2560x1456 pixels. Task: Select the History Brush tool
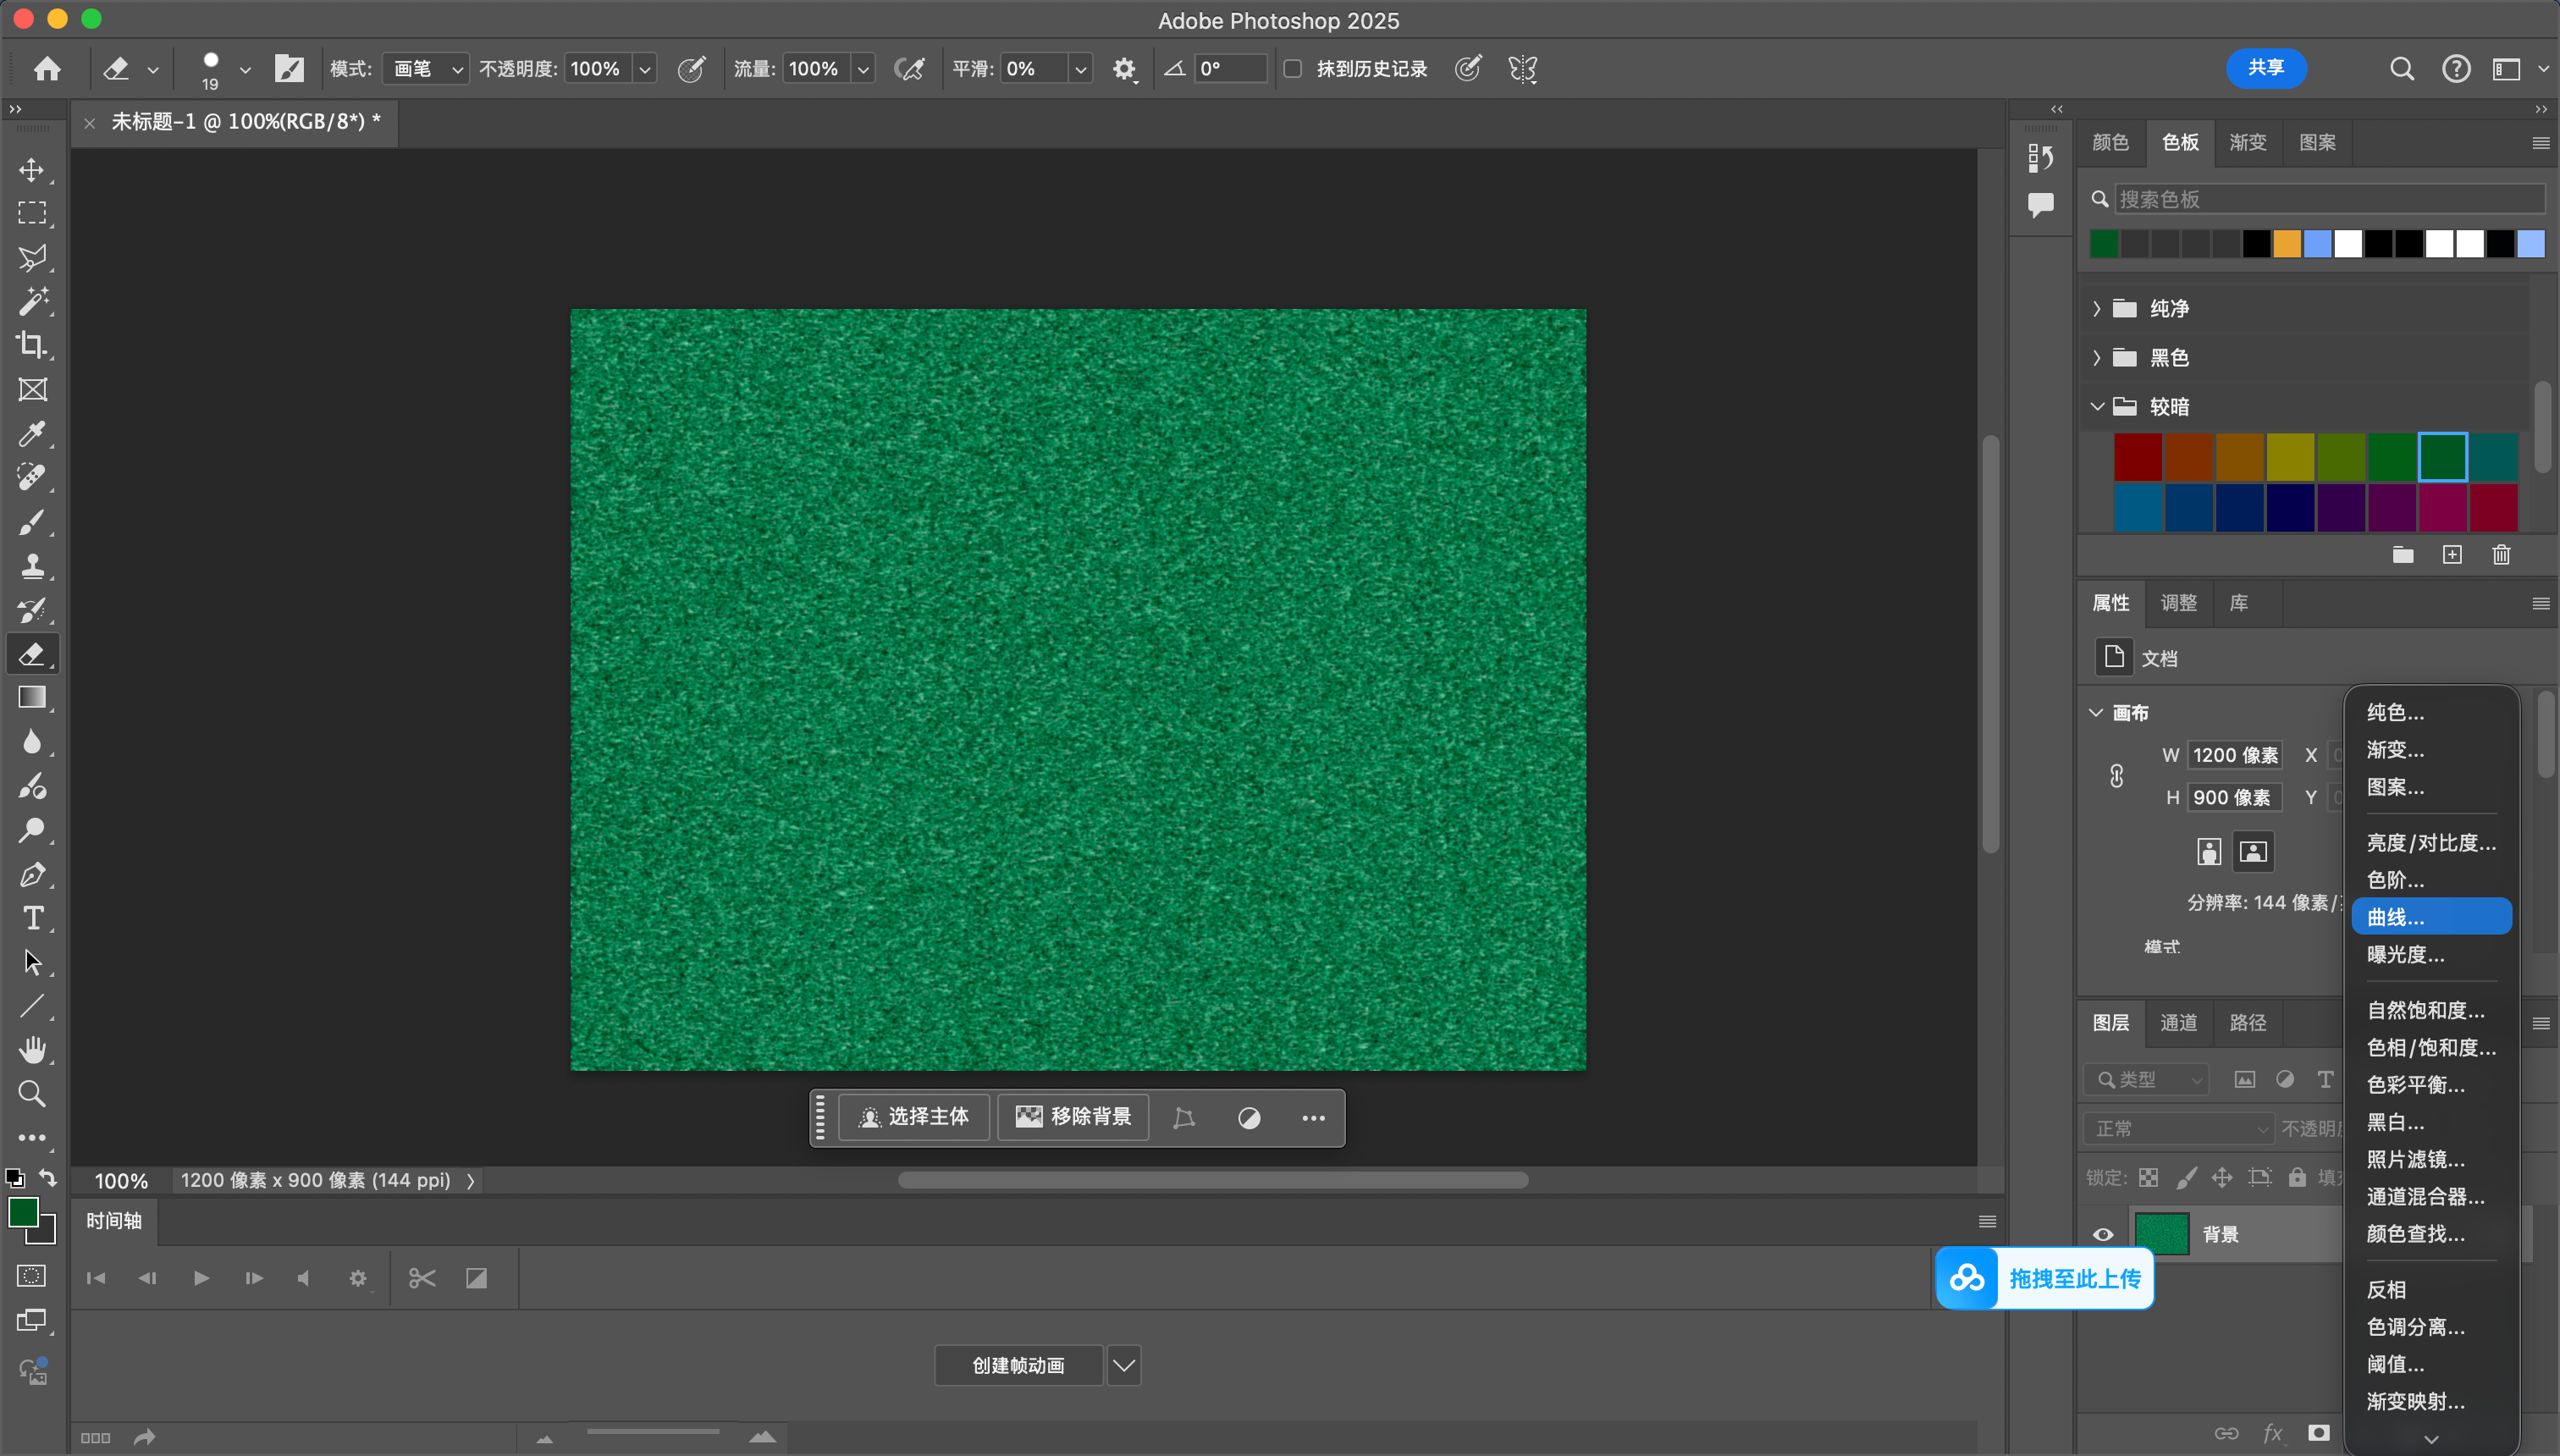coord(32,609)
